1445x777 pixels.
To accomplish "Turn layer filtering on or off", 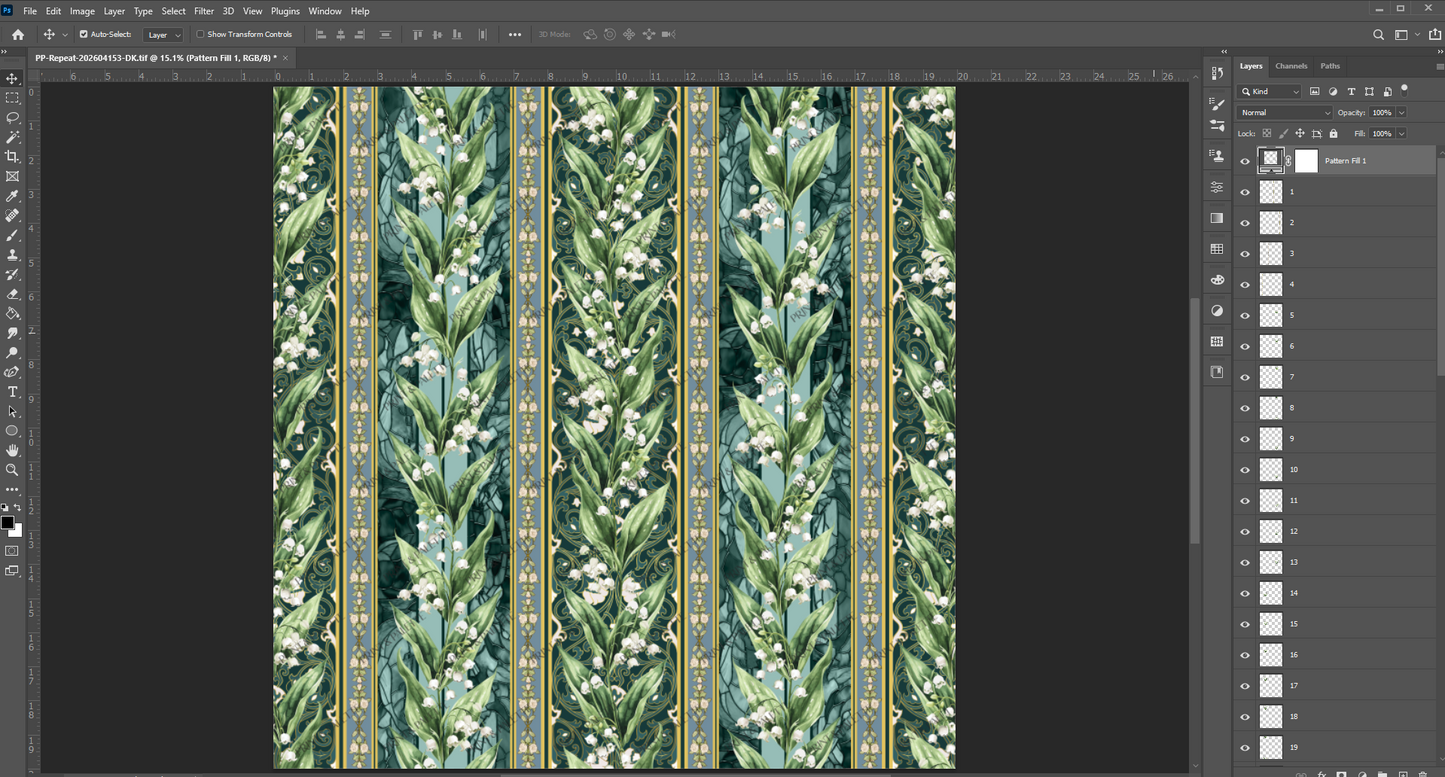I will pos(1405,90).
